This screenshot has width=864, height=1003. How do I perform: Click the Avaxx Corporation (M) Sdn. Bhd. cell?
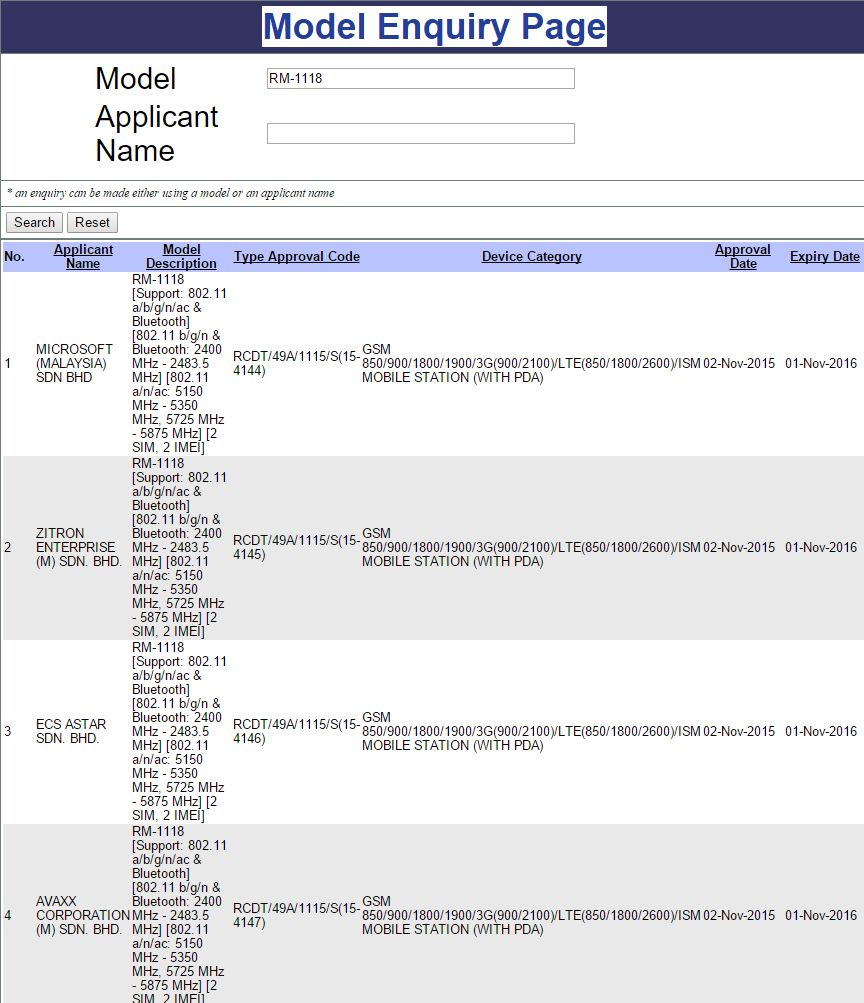coord(82,915)
